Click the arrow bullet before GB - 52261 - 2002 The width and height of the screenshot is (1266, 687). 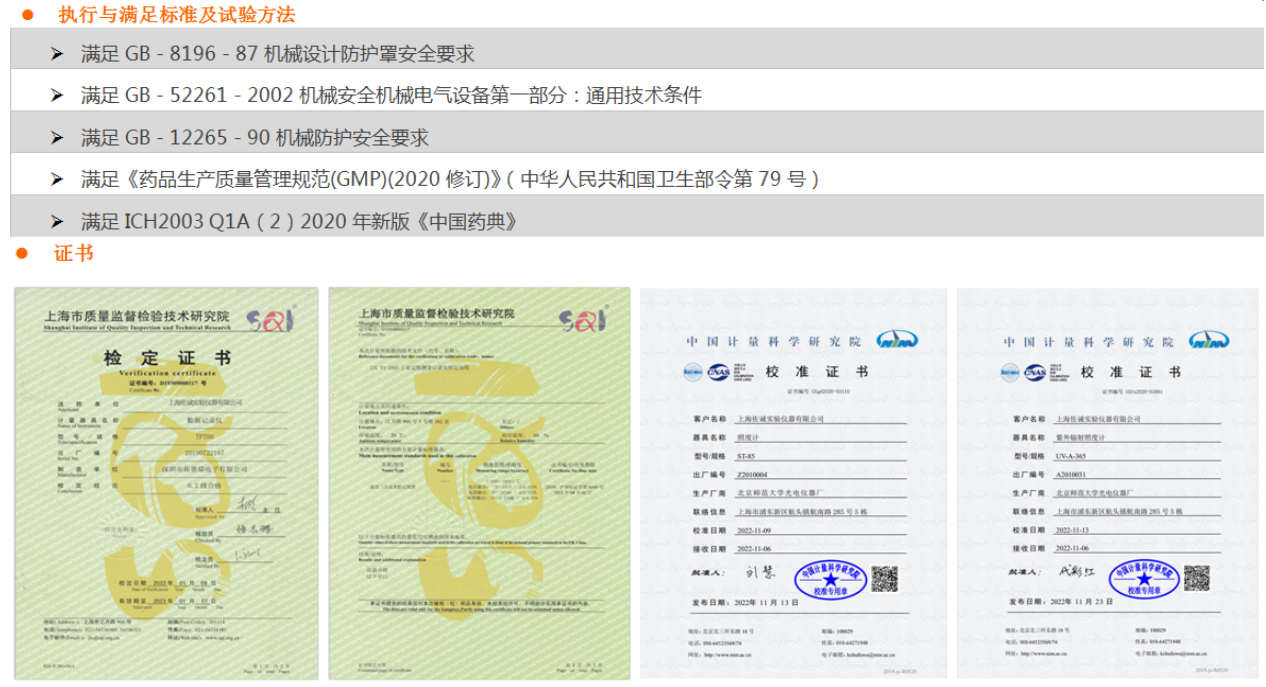pos(58,96)
